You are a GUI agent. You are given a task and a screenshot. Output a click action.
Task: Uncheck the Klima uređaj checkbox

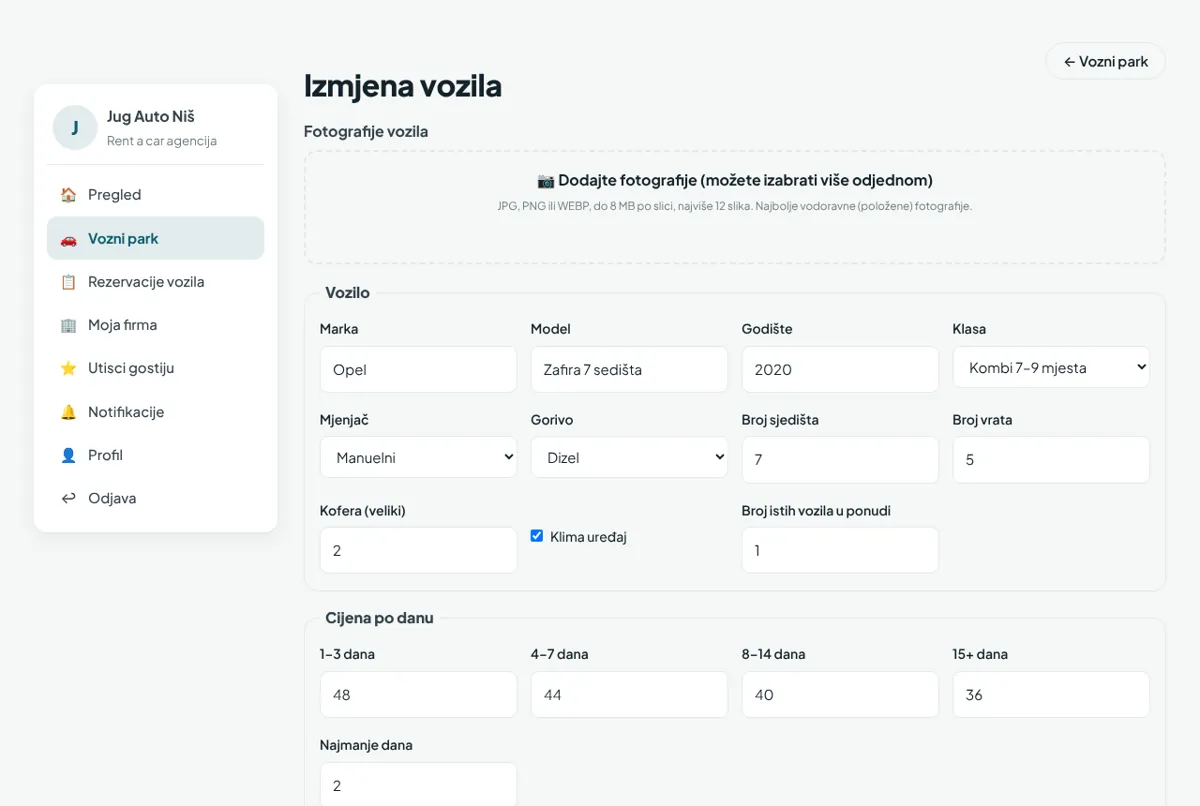[x=537, y=536]
